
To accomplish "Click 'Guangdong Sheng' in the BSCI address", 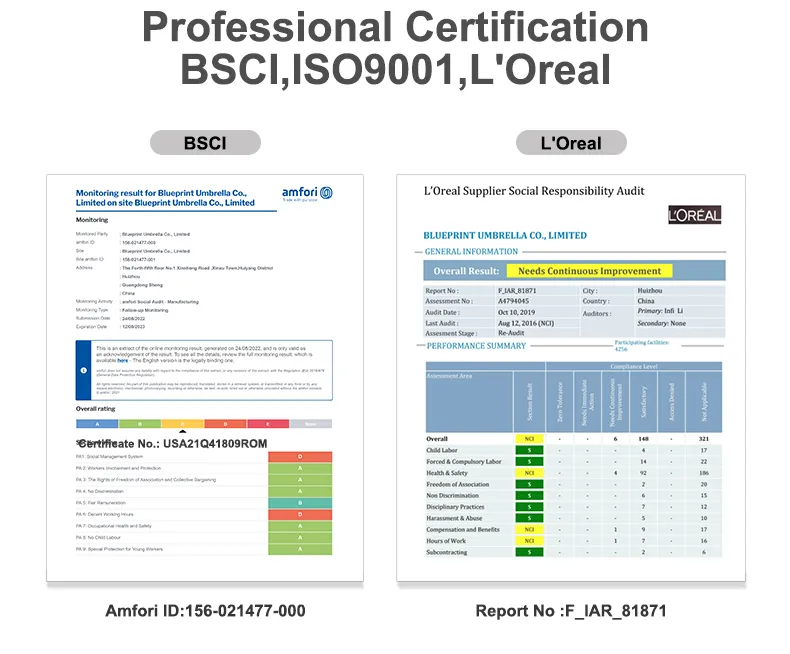I will (142, 285).
